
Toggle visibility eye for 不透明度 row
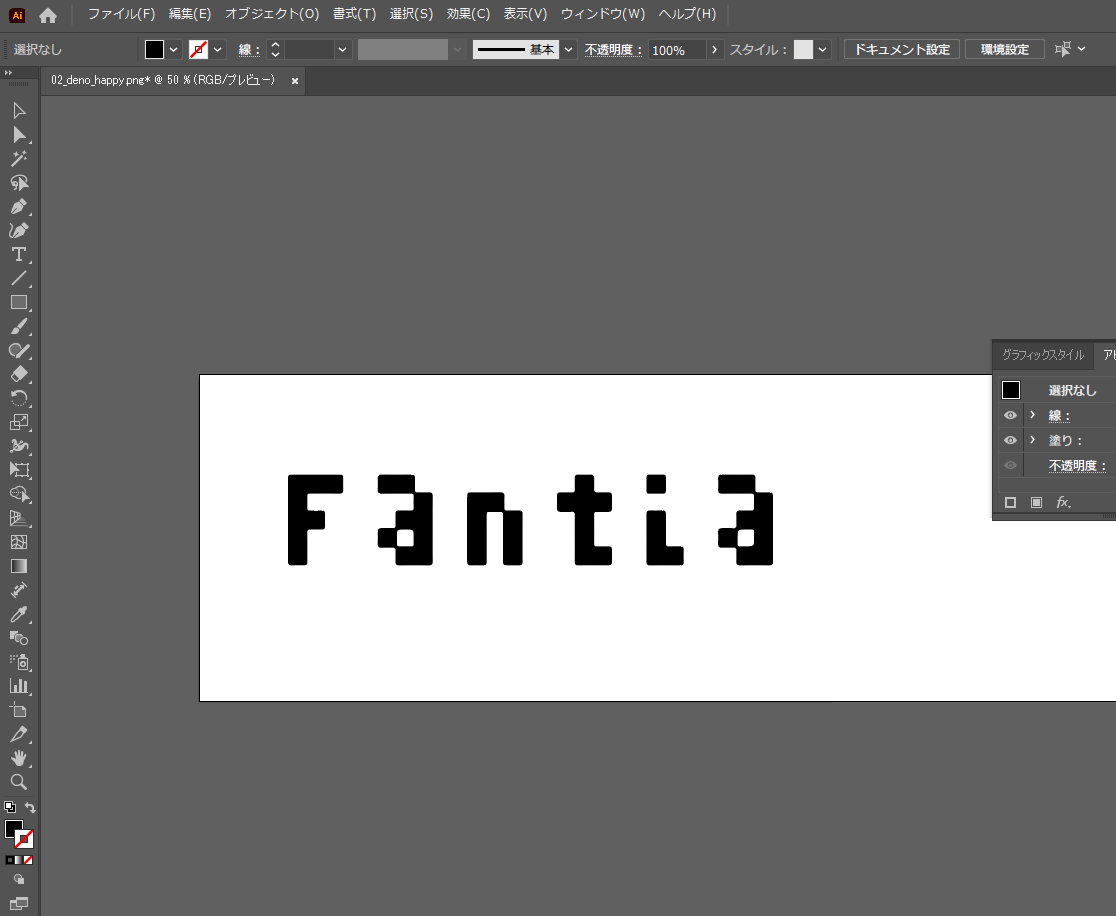[x=1010, y=465]
